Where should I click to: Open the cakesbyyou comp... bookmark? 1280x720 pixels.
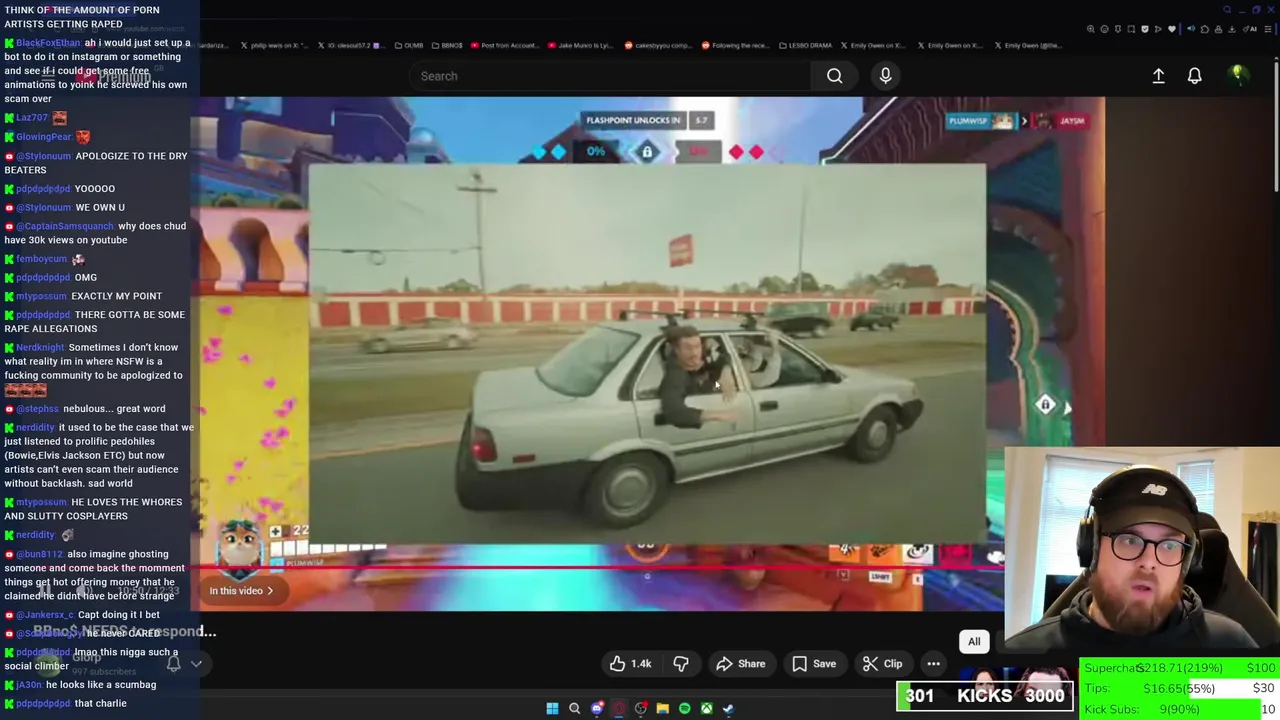point(660,45)
